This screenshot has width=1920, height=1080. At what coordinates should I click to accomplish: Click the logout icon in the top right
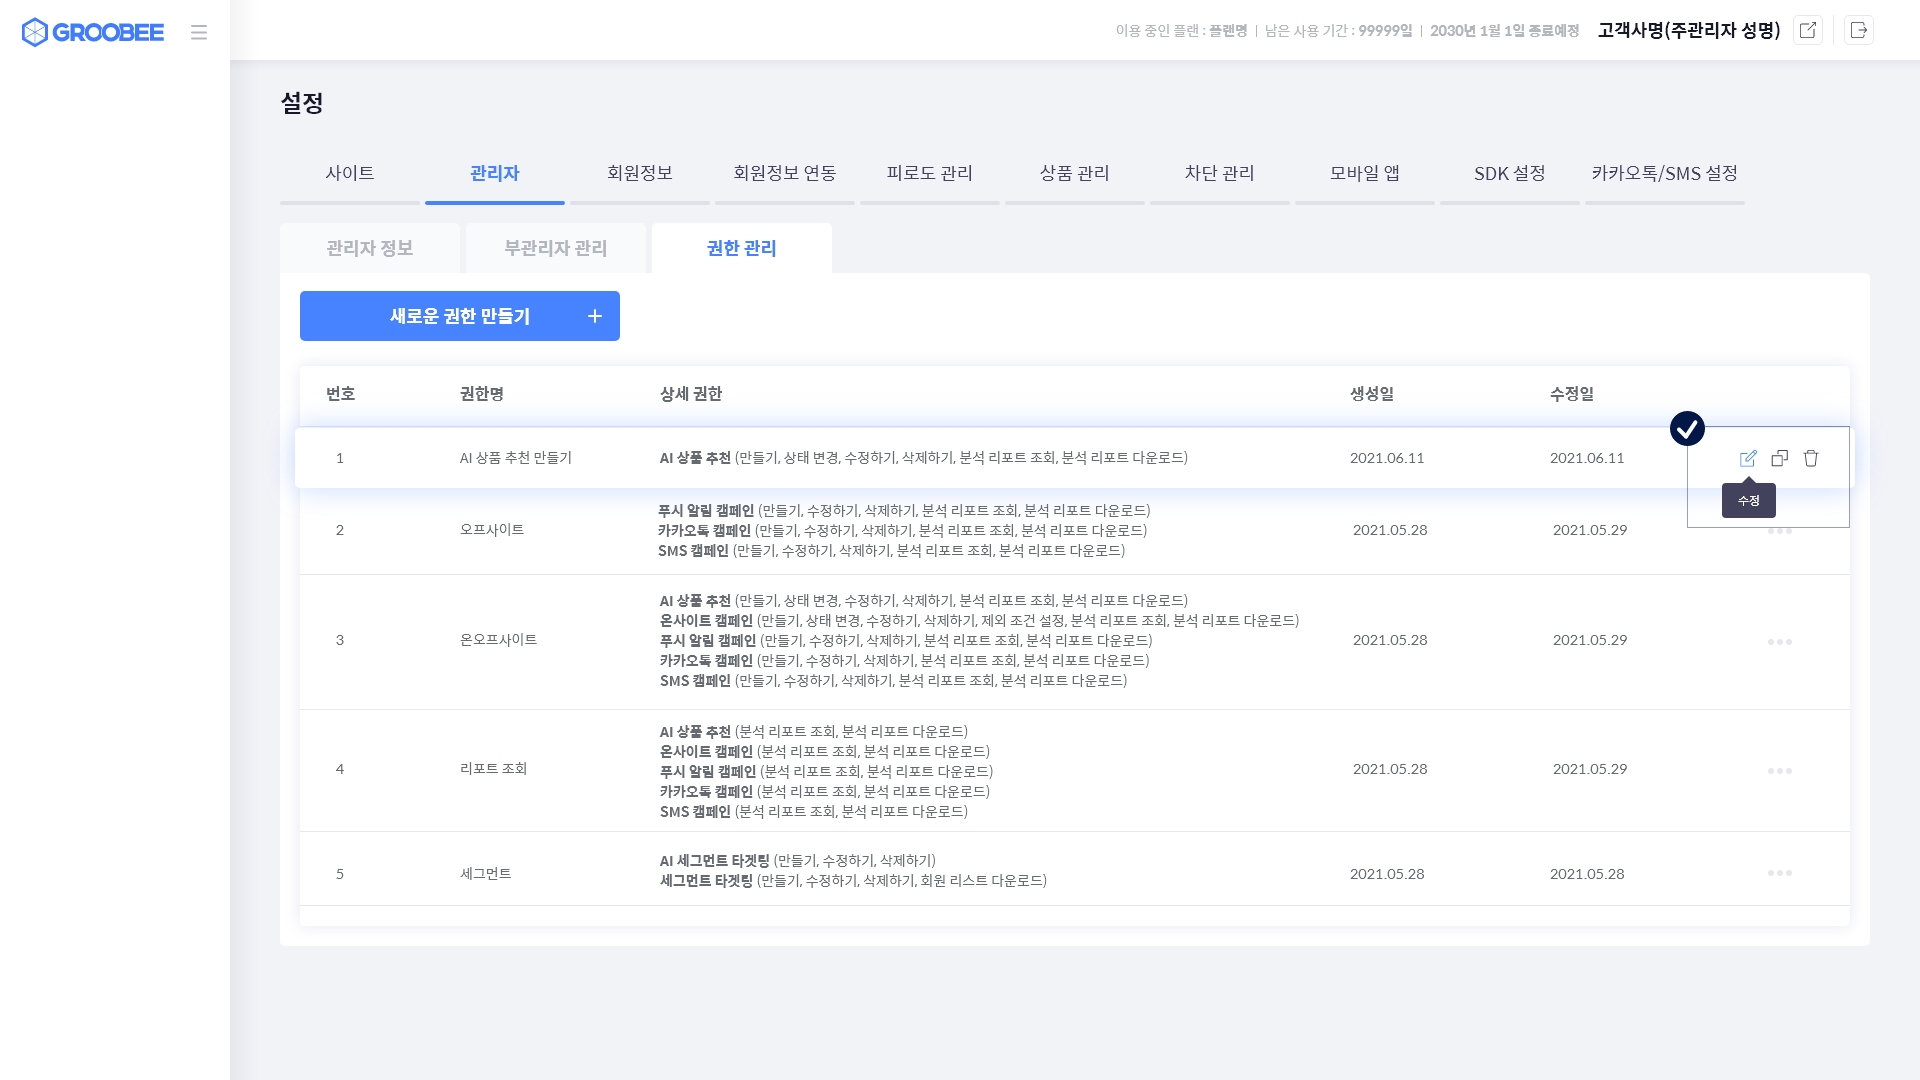[1859, 30]
